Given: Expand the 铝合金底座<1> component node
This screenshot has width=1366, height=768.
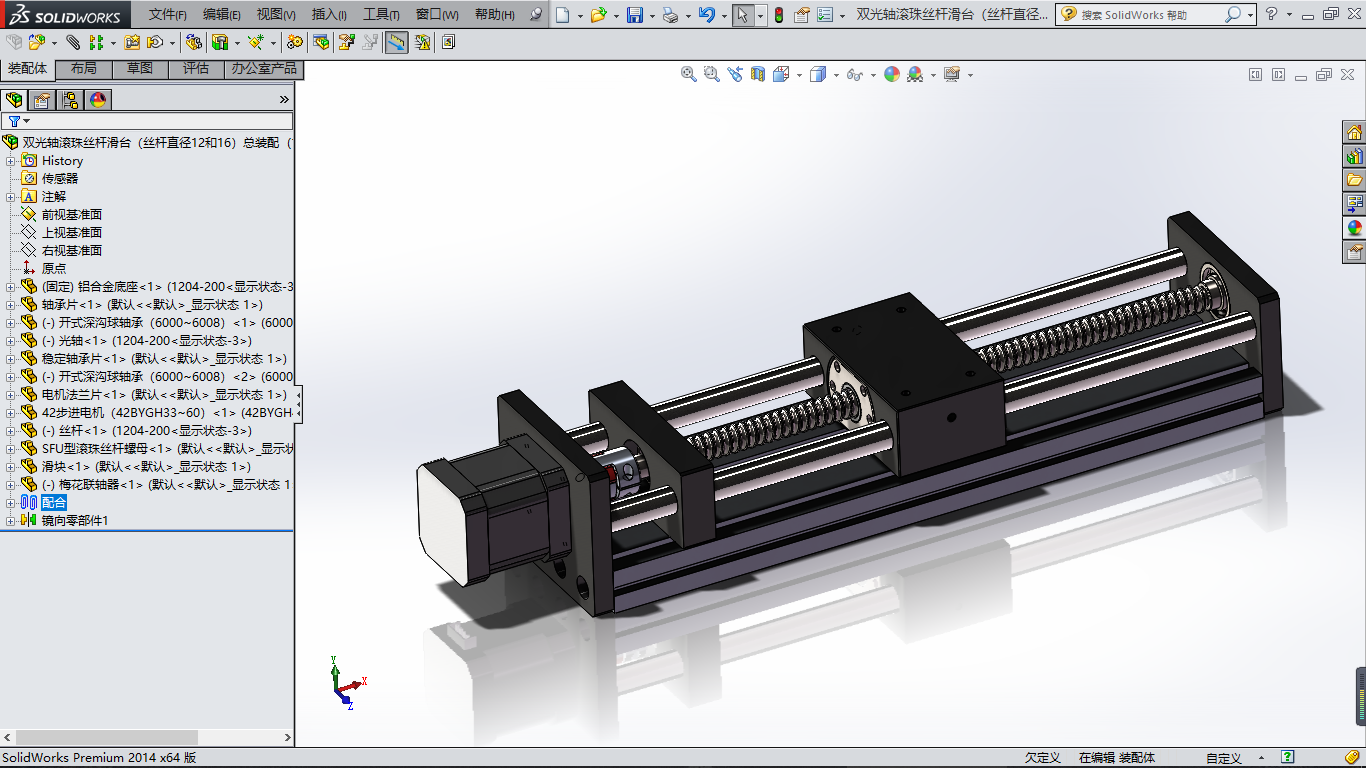Looking at the screenshot, I should 11,287.
